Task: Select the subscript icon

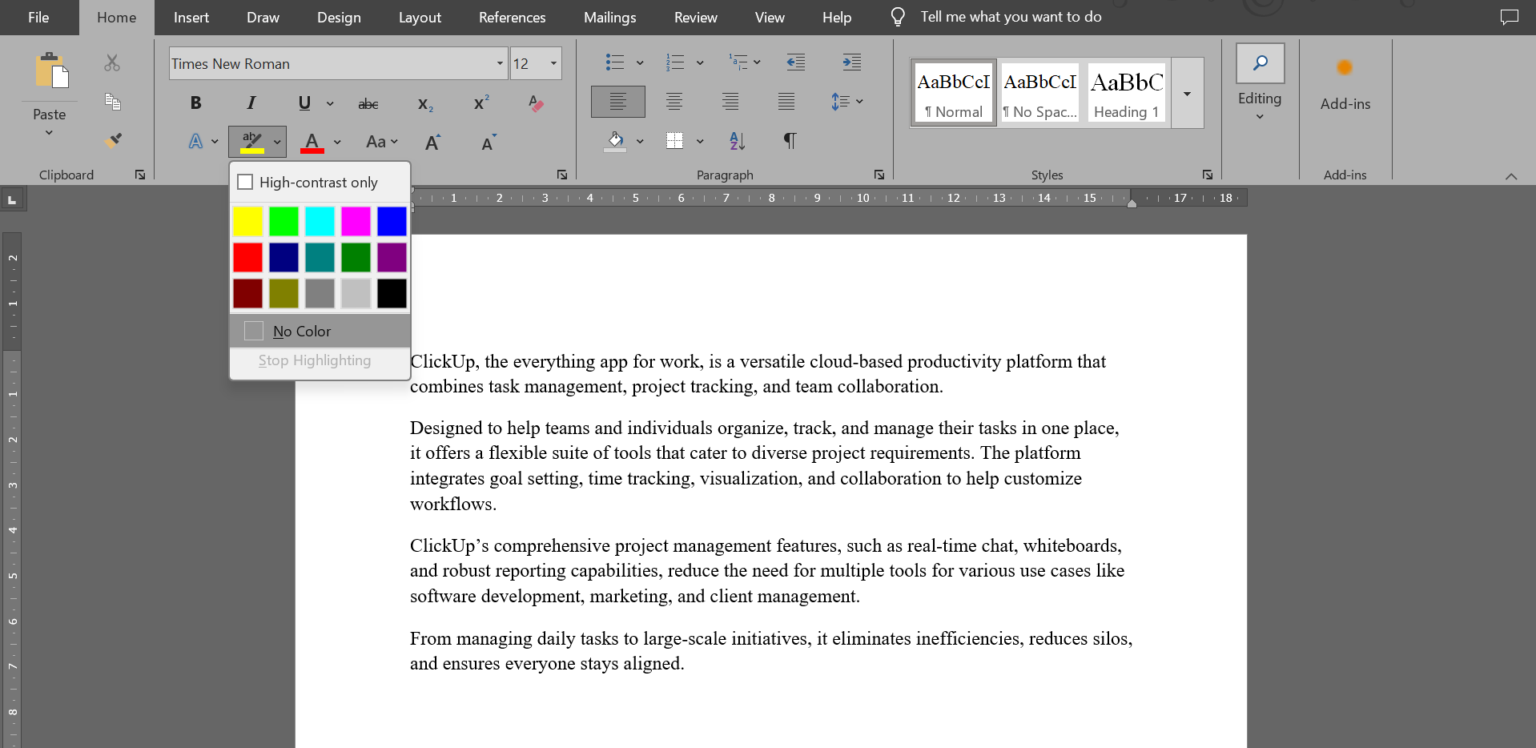Action: [x=422, y=103]
